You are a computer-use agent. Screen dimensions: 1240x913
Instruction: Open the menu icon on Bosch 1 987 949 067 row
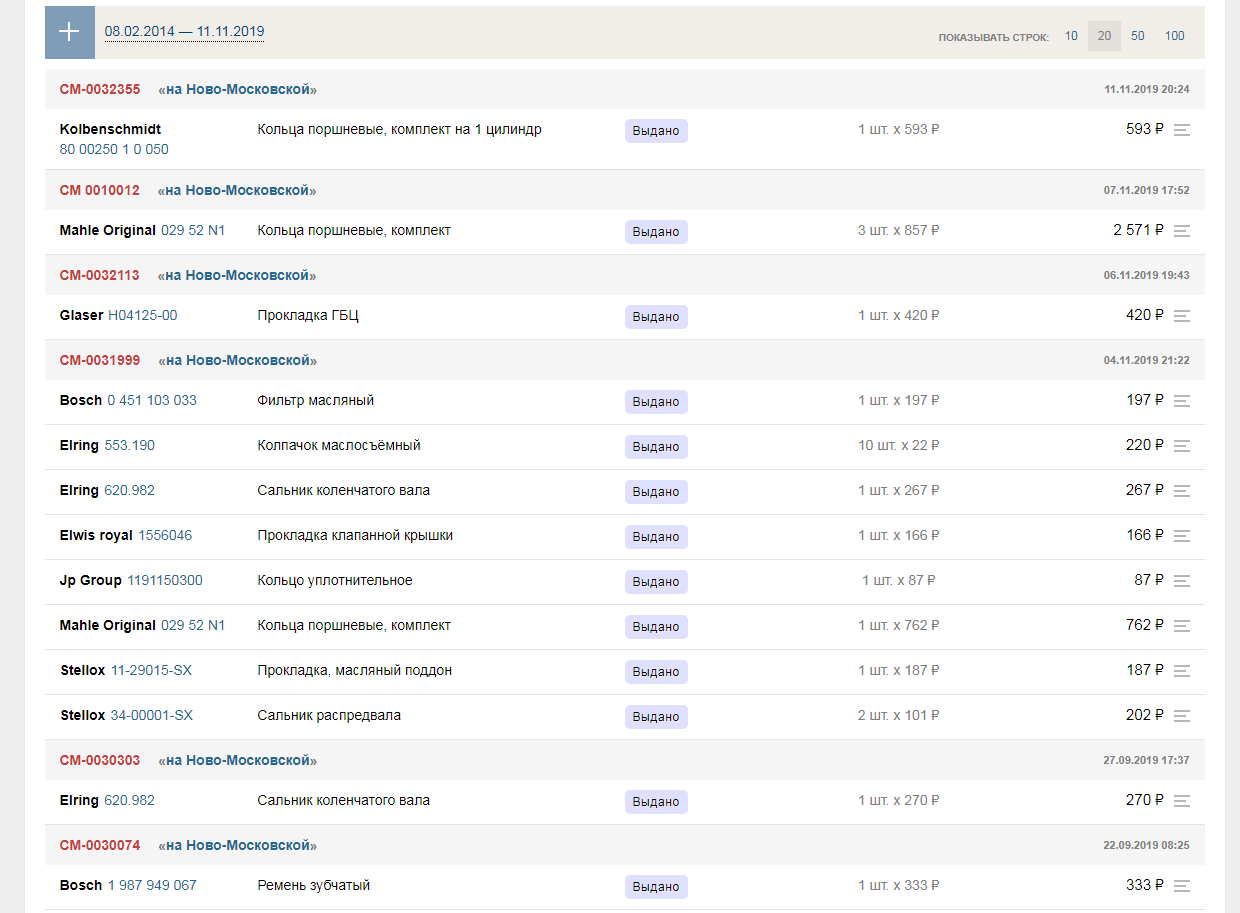coord(1182,886)
